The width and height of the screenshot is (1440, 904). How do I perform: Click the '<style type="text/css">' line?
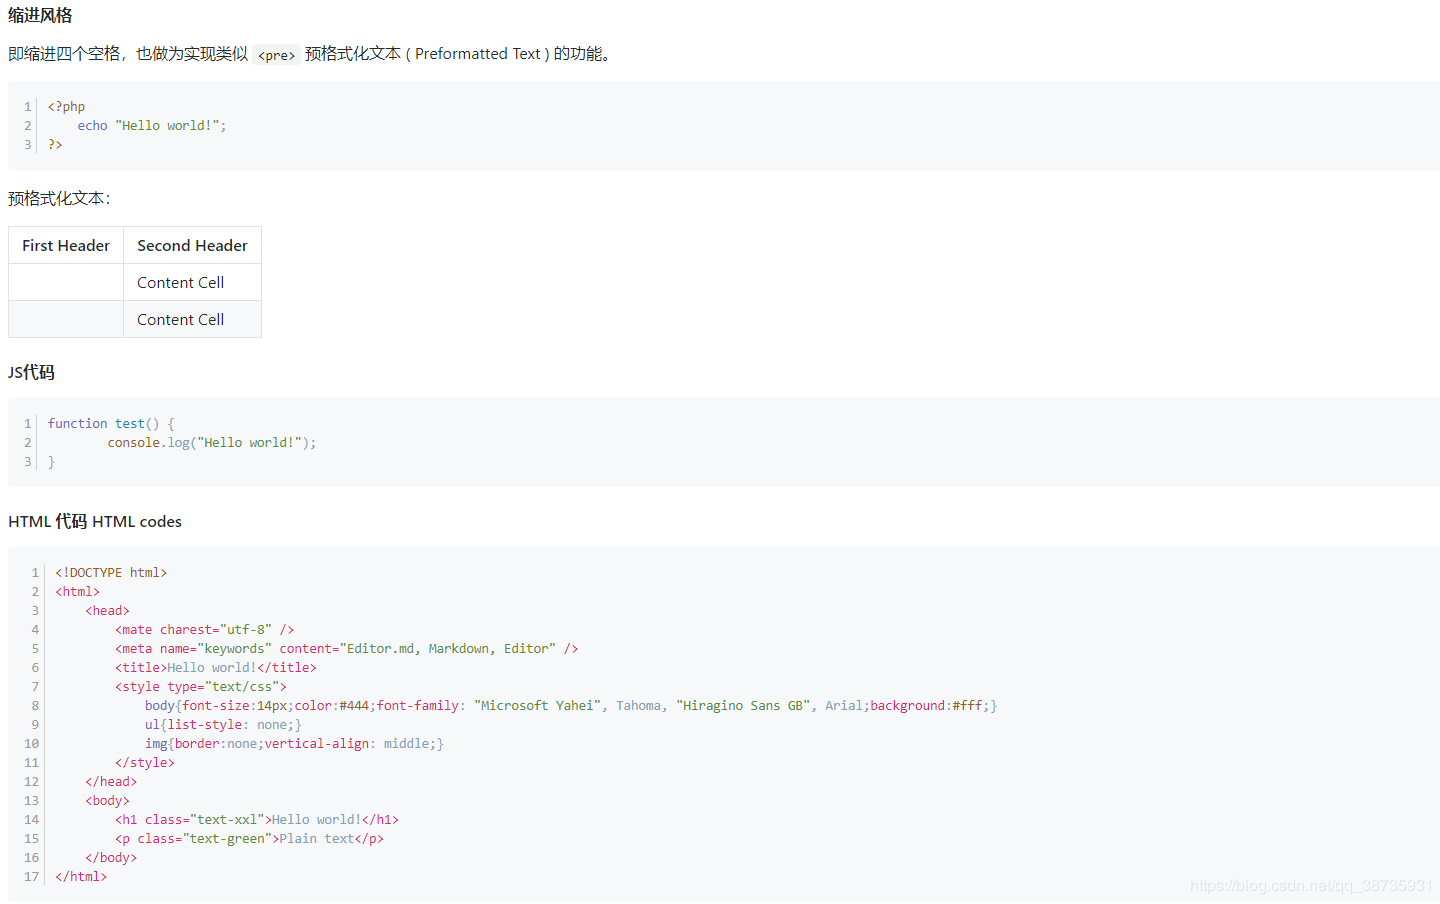coord(200,687)
